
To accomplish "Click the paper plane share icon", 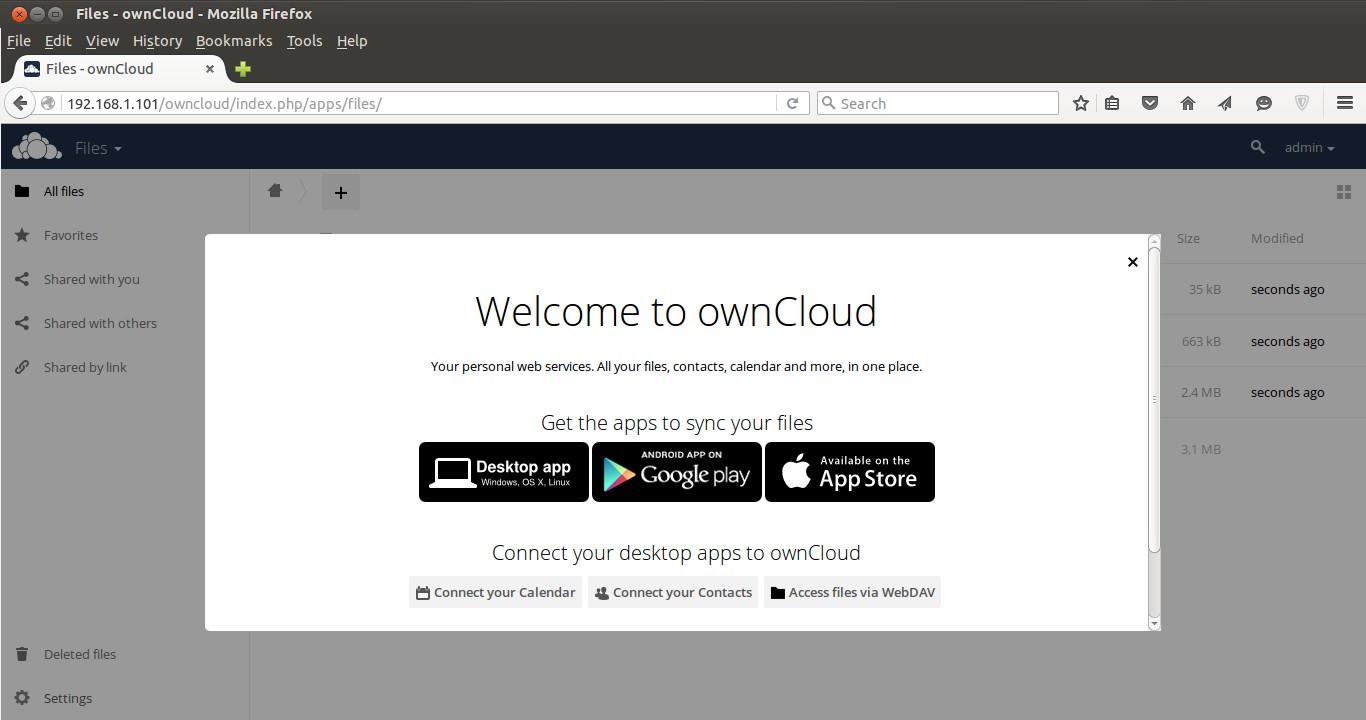I will pyautogui.click(x=1225, y=103).
